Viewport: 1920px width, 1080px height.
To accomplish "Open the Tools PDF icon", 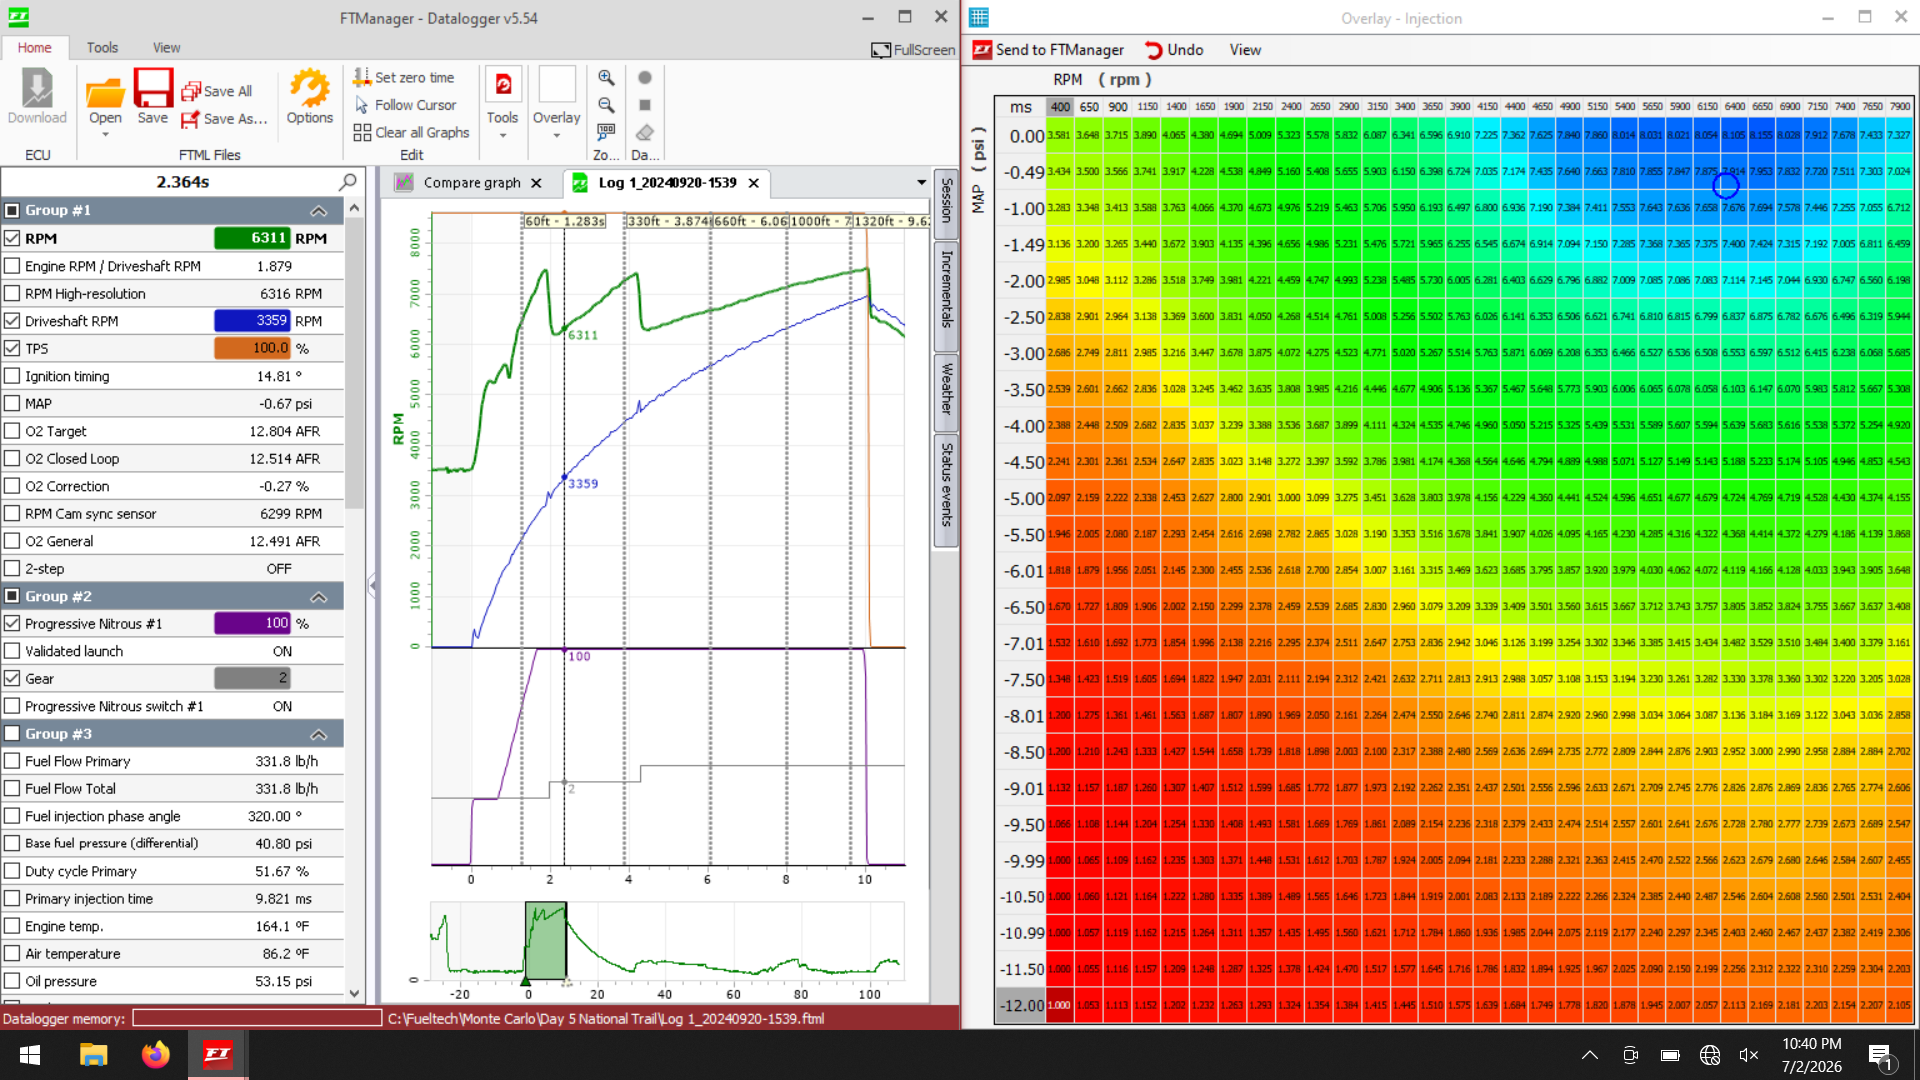I will [x=503, y=84].
